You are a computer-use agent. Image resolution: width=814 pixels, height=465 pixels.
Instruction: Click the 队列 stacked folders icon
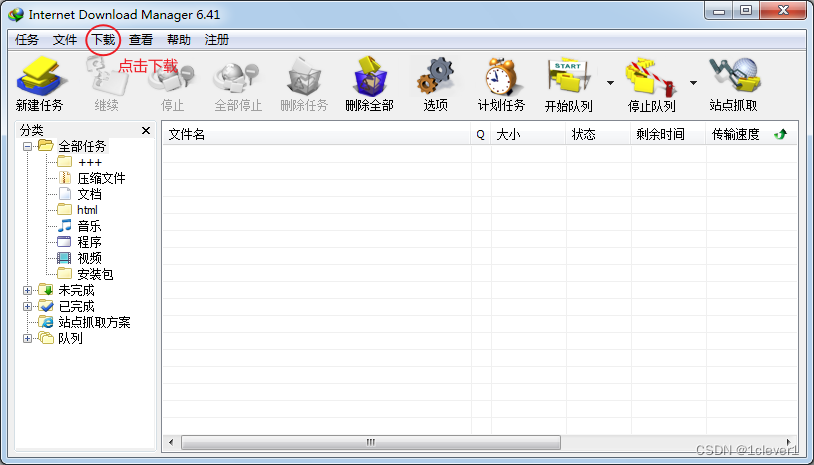(46, 338)
